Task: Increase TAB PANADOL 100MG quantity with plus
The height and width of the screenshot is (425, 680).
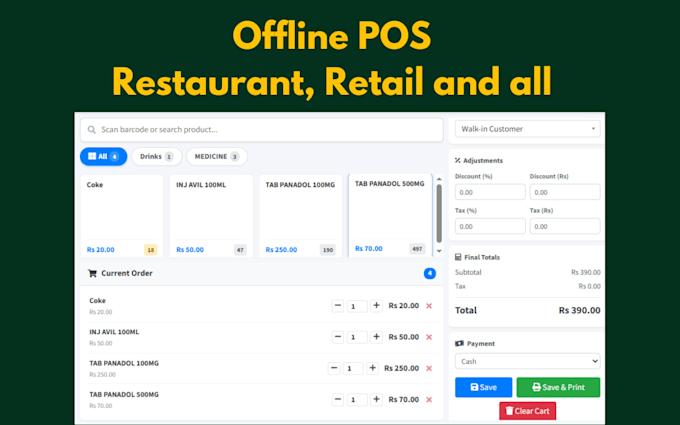Action: (373, 368)
